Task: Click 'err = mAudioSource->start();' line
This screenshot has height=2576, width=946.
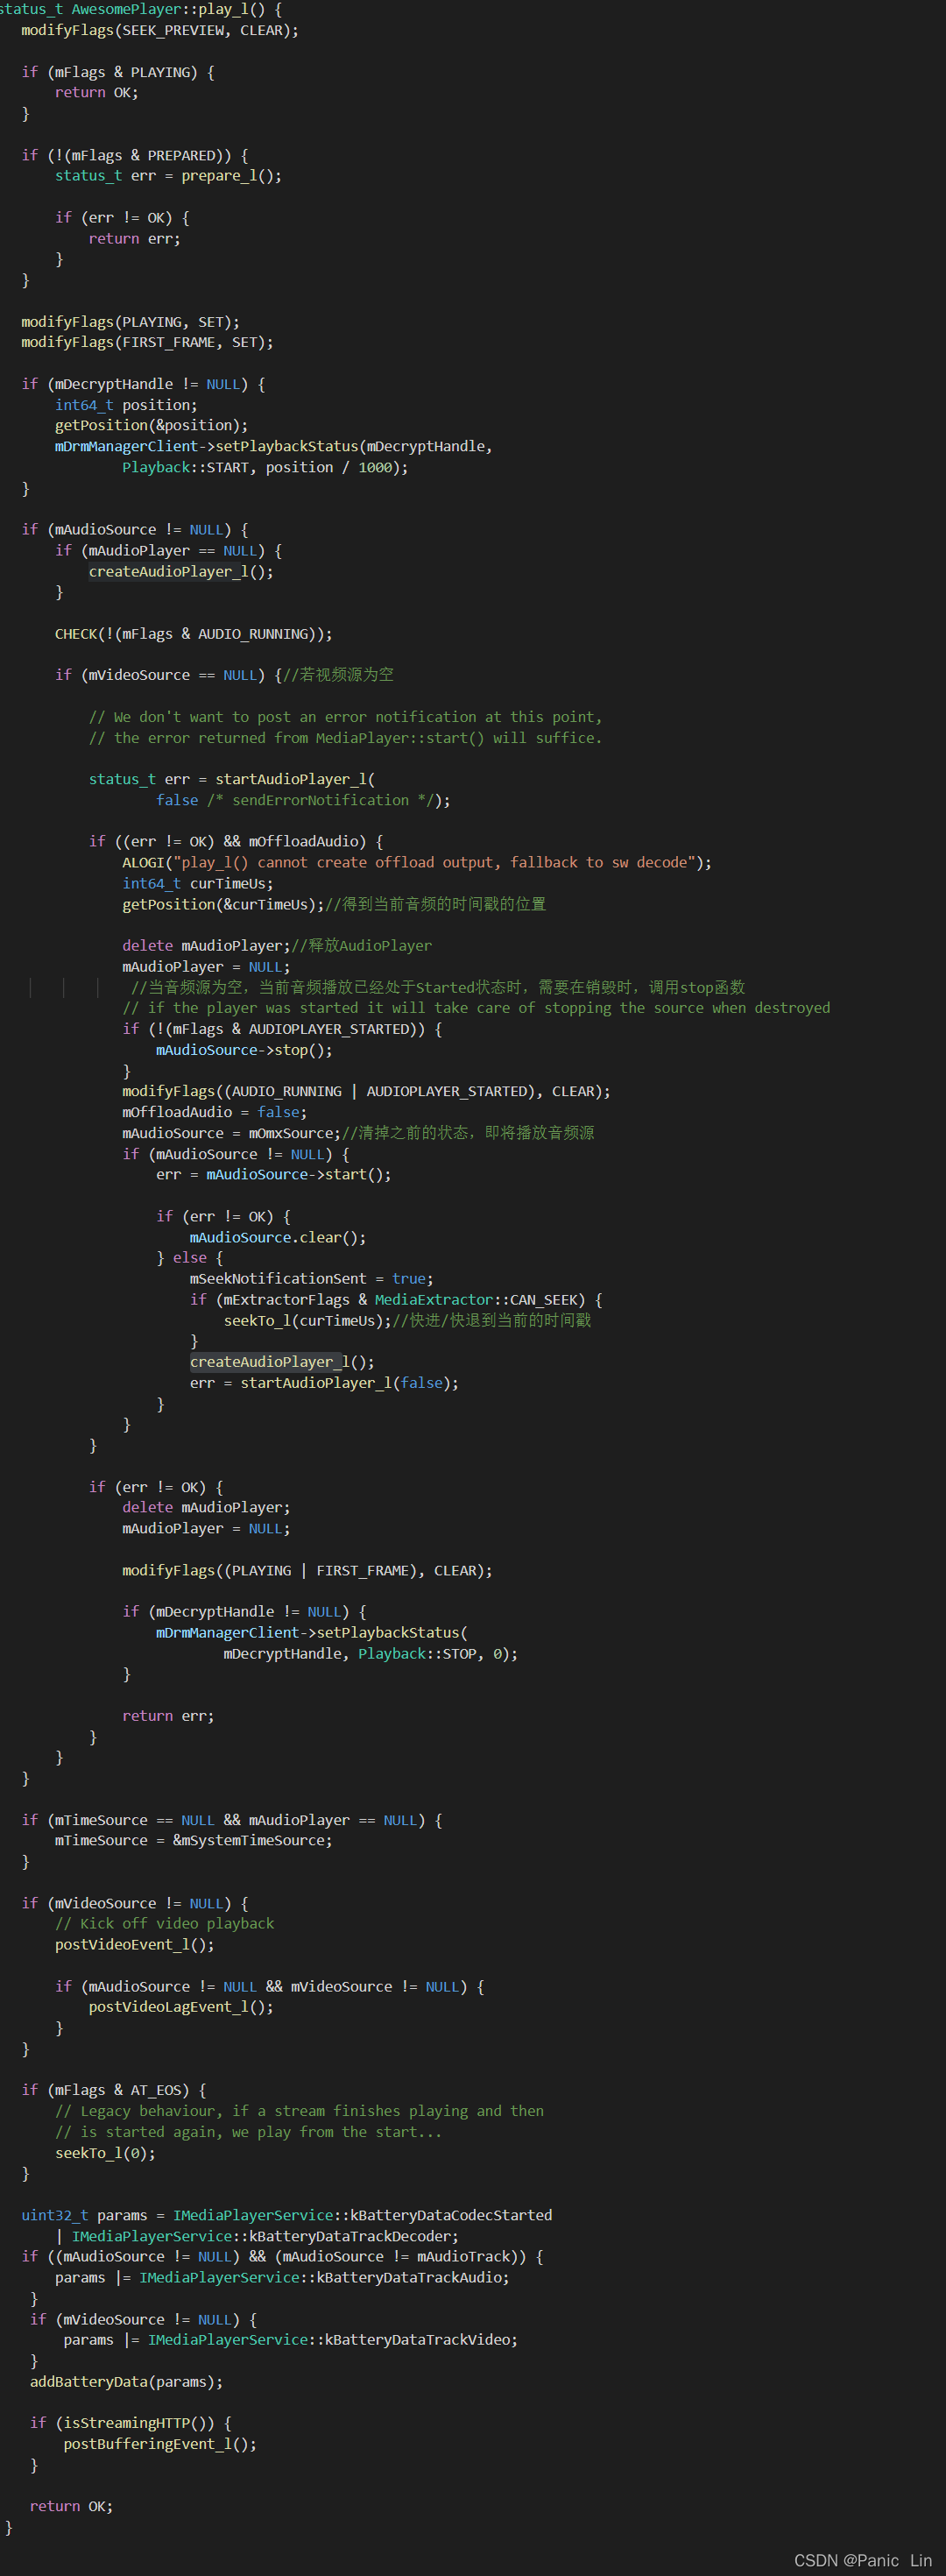Action: (x=274, y=1175)
